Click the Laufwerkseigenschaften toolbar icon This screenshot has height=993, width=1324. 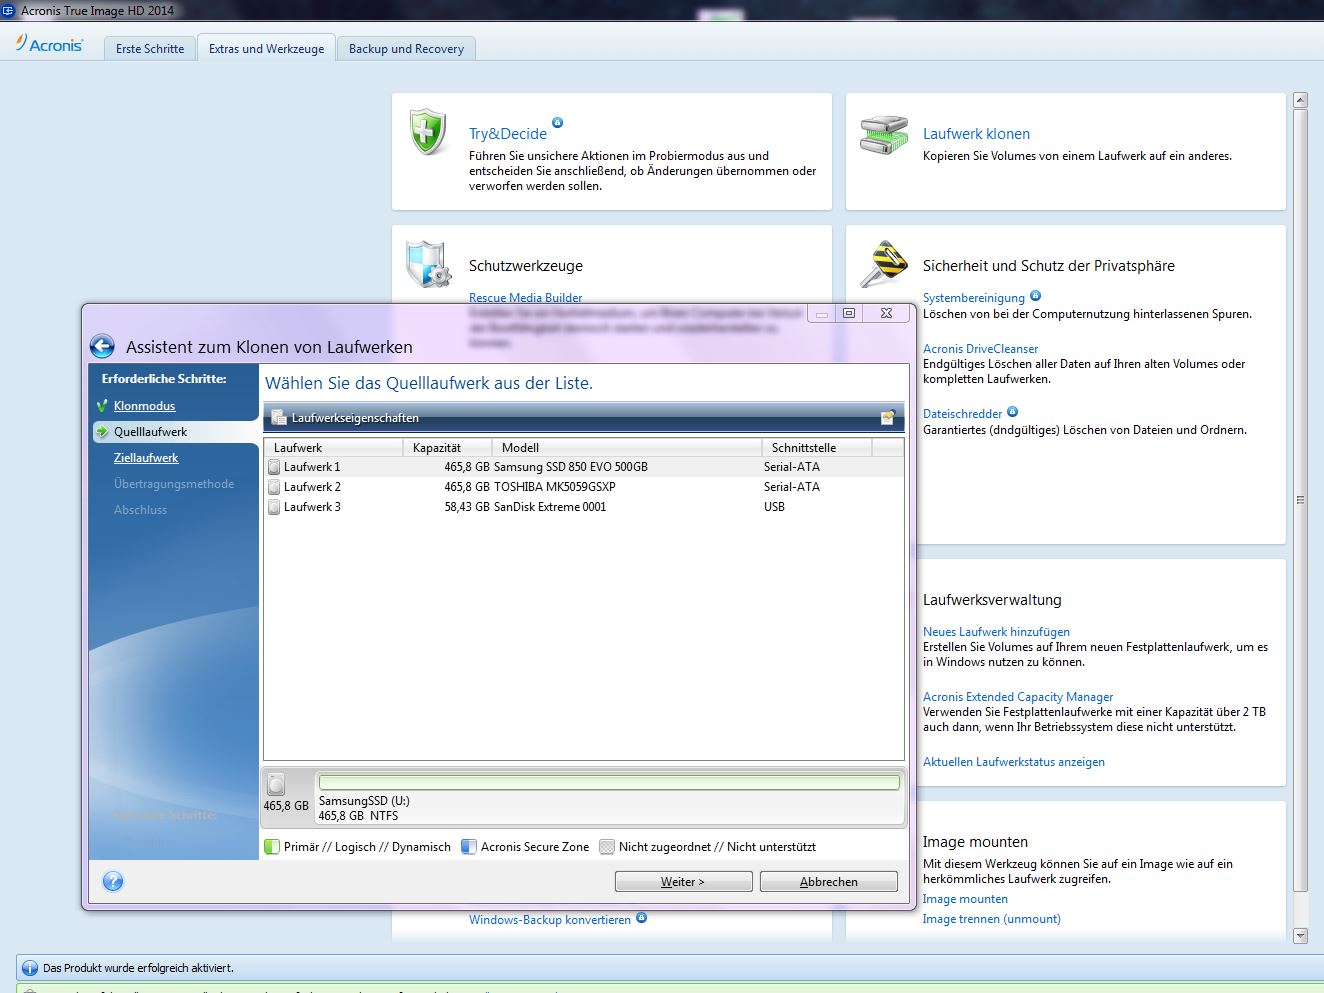point(279,418)
